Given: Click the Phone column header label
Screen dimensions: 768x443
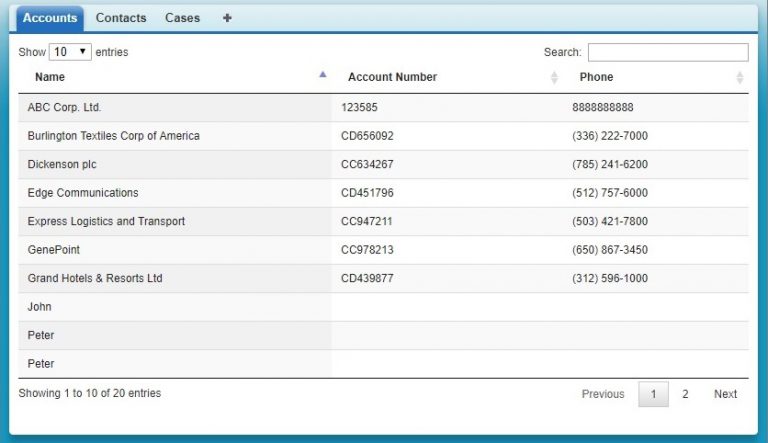Looking at the screenshot, I should click(596, 77).
